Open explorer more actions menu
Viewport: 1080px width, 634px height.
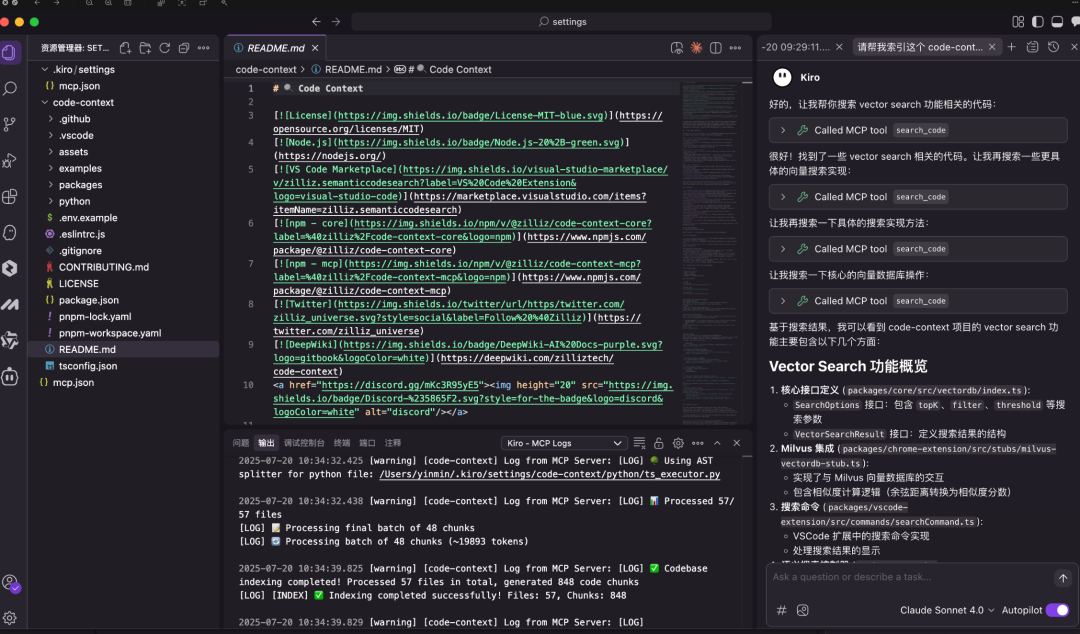click(203, 48)
